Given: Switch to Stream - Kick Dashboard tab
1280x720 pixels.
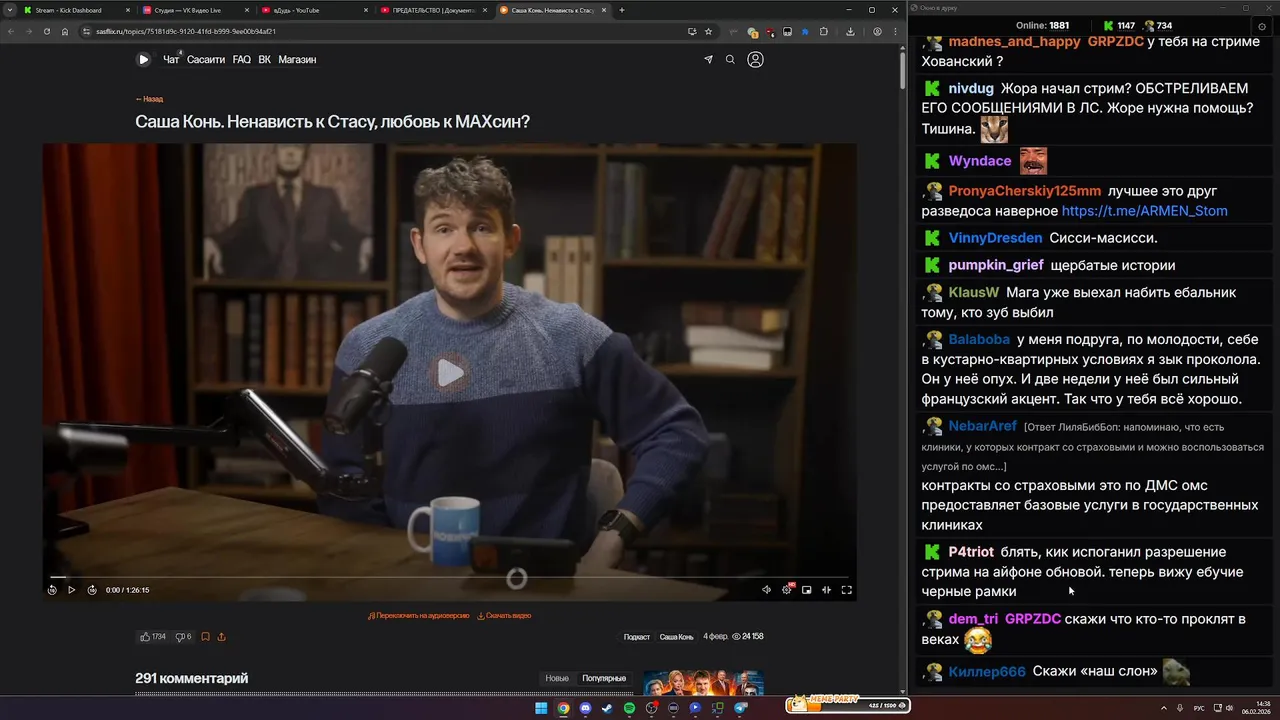Looking at the screenshot, I should (76, 10).
